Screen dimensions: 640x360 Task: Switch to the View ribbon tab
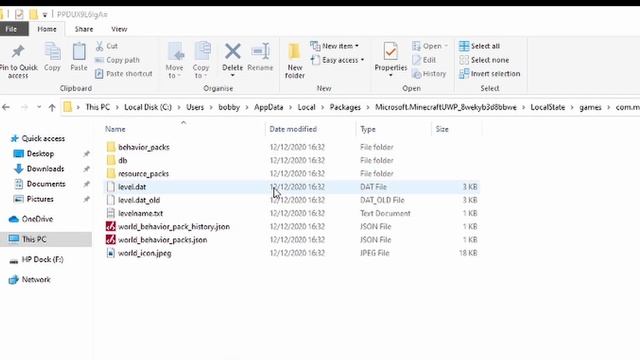tap(119, 29)
